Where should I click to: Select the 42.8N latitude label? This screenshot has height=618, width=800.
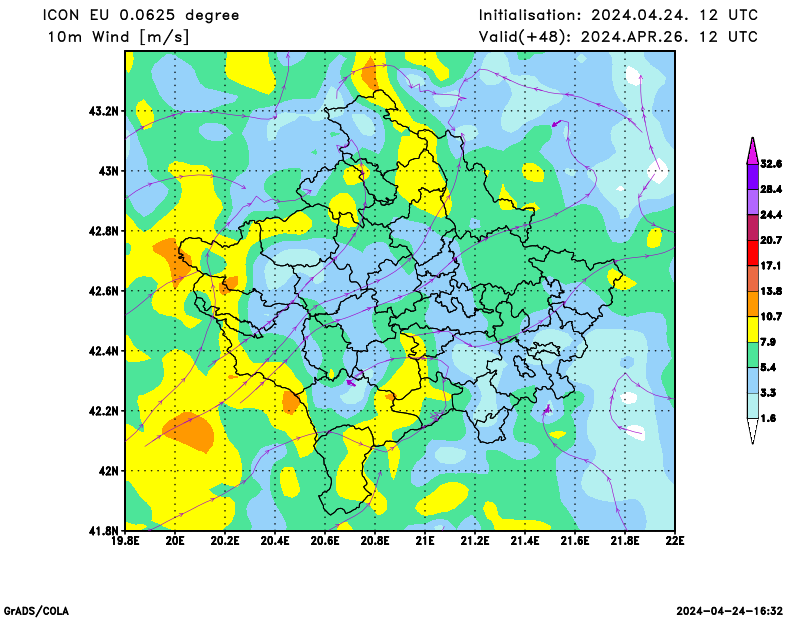tap(104, 231)
